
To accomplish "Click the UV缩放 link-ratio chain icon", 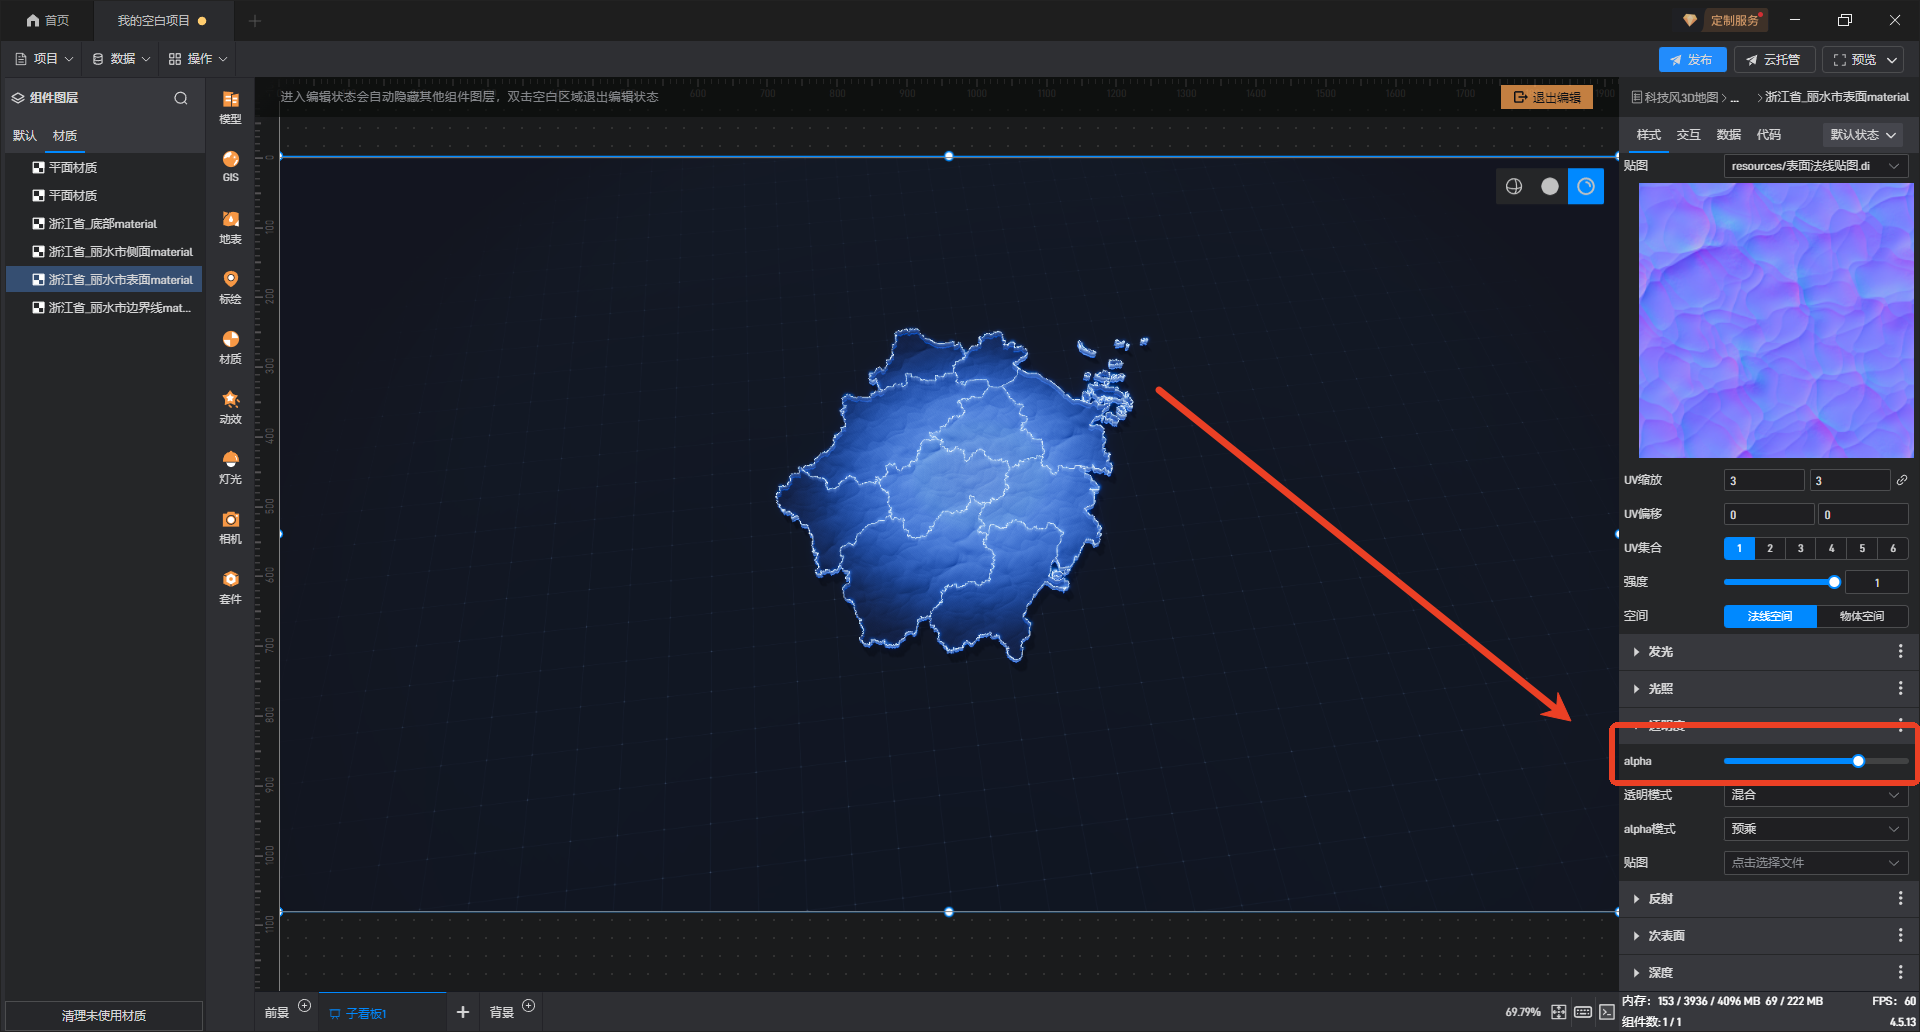I will point(1901,481).
